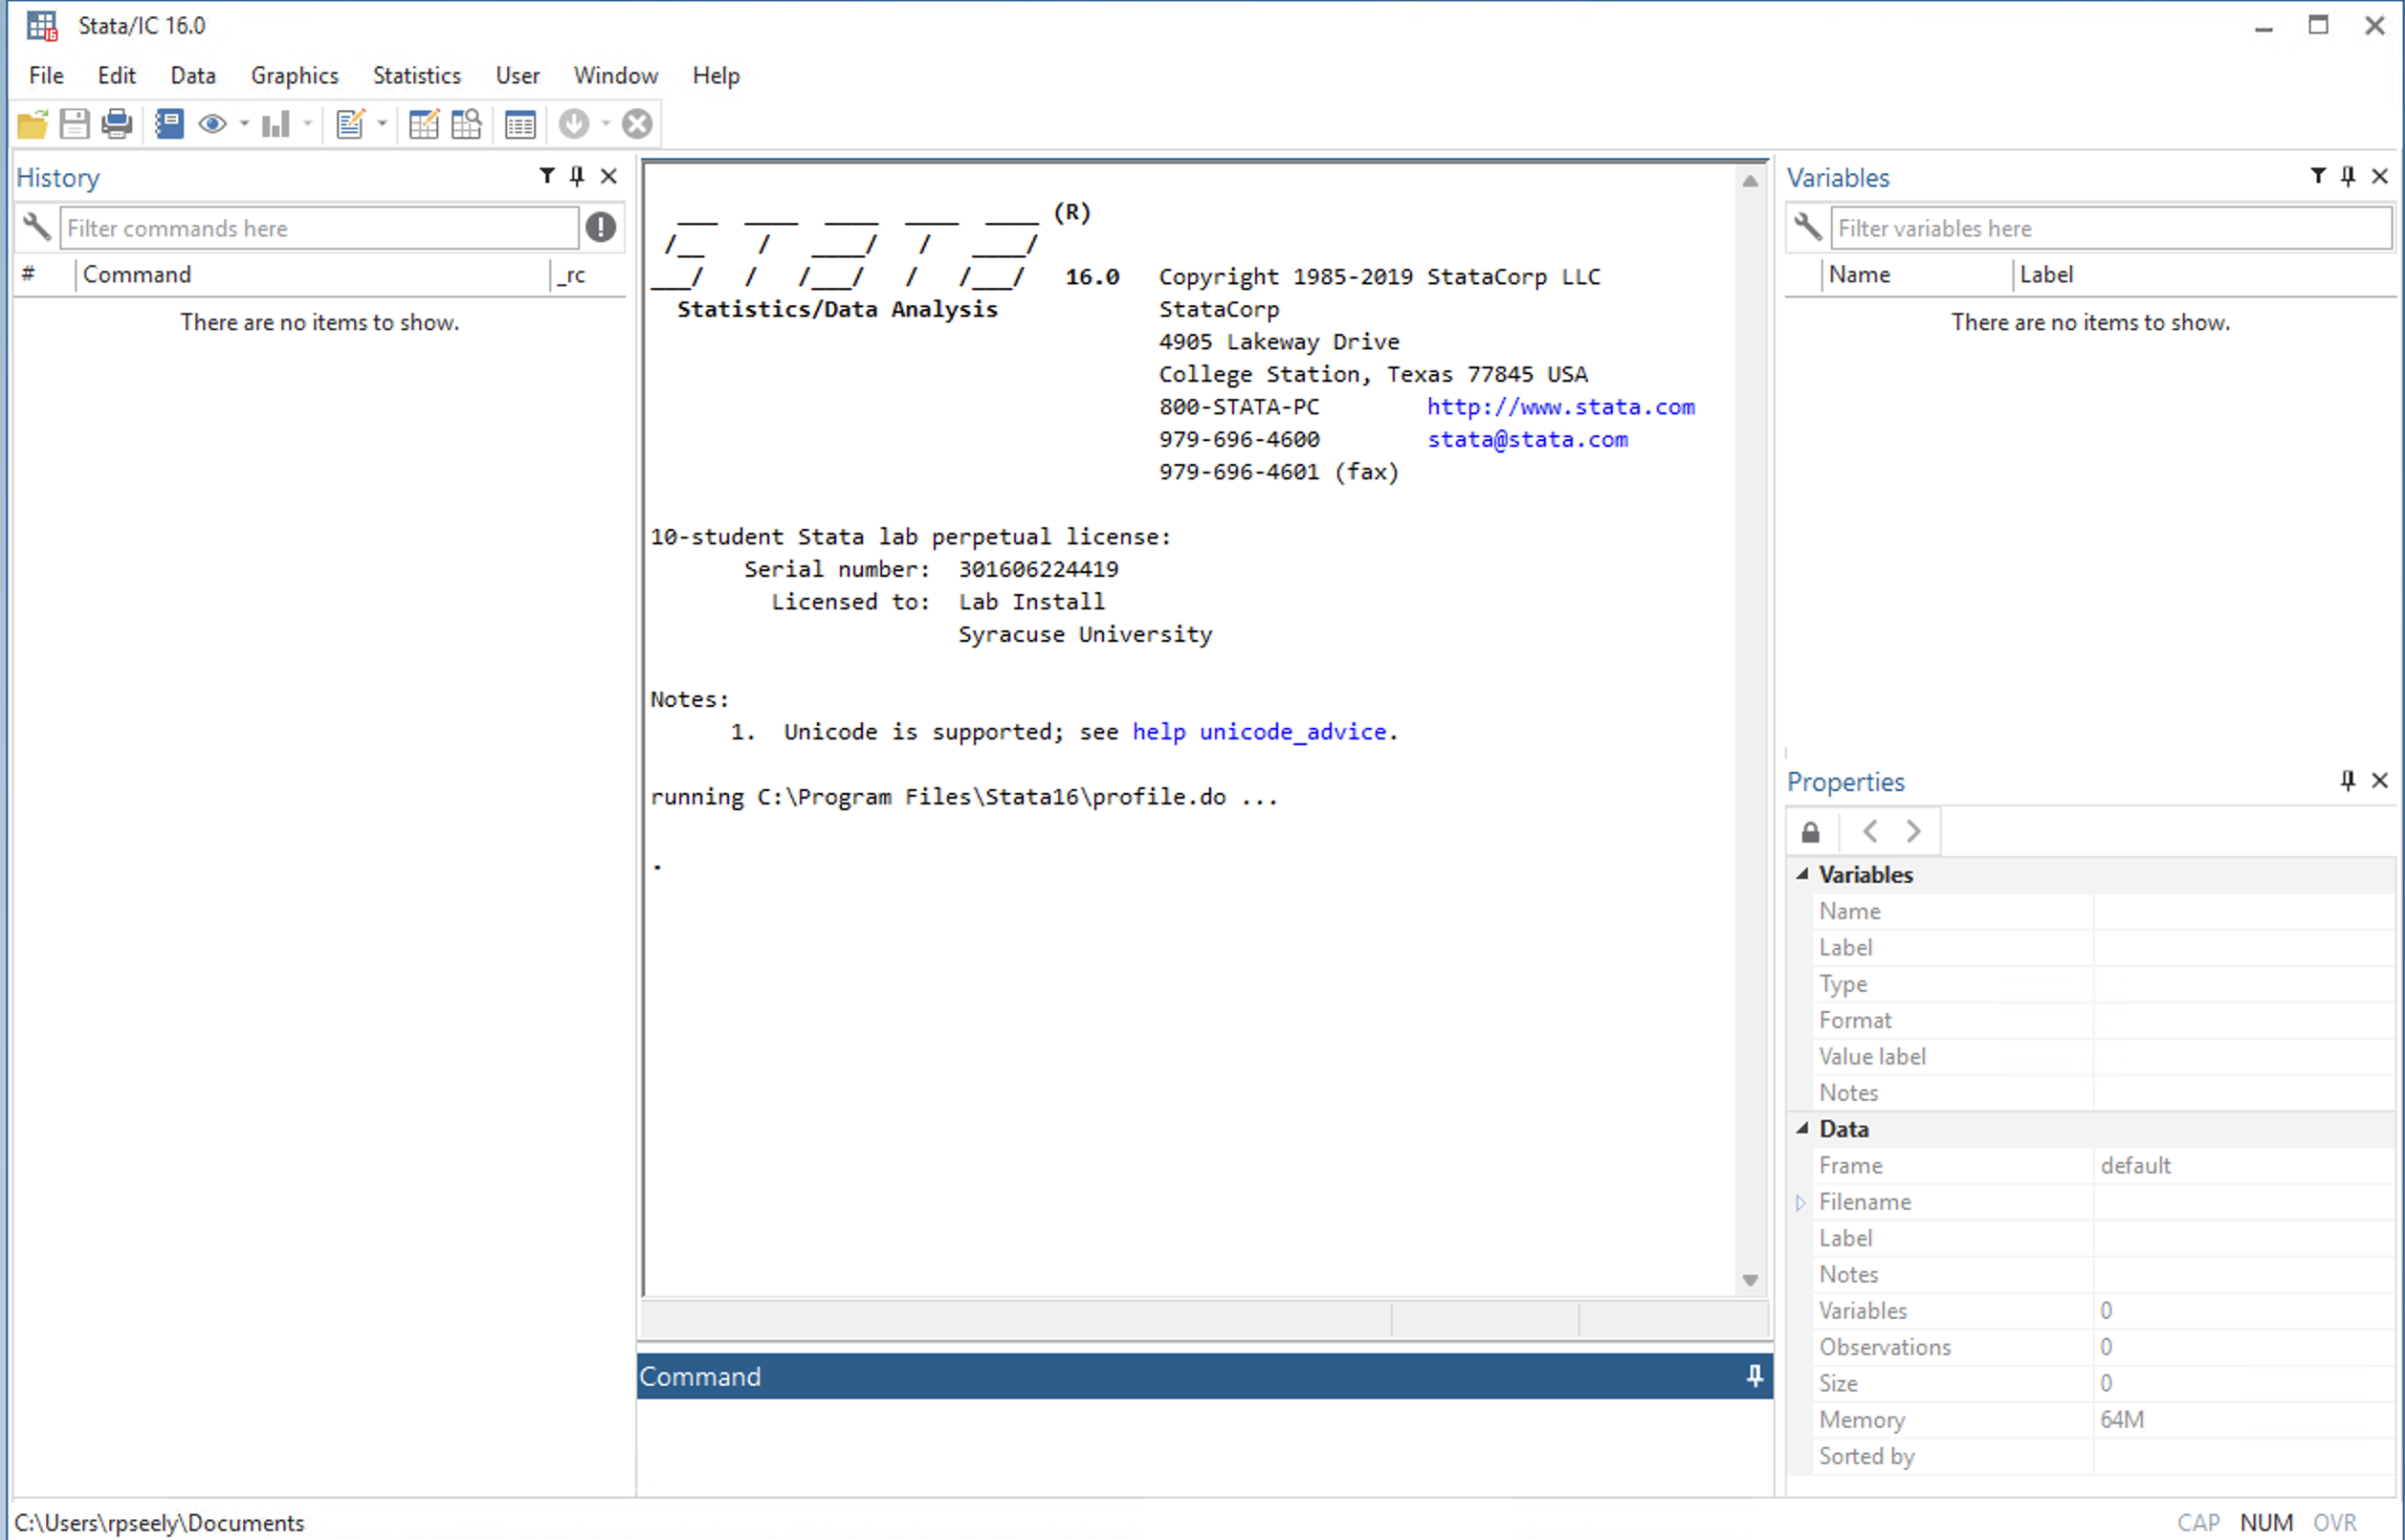Click the Save floppy disk icon
2405x1540 pixels.
74,124
